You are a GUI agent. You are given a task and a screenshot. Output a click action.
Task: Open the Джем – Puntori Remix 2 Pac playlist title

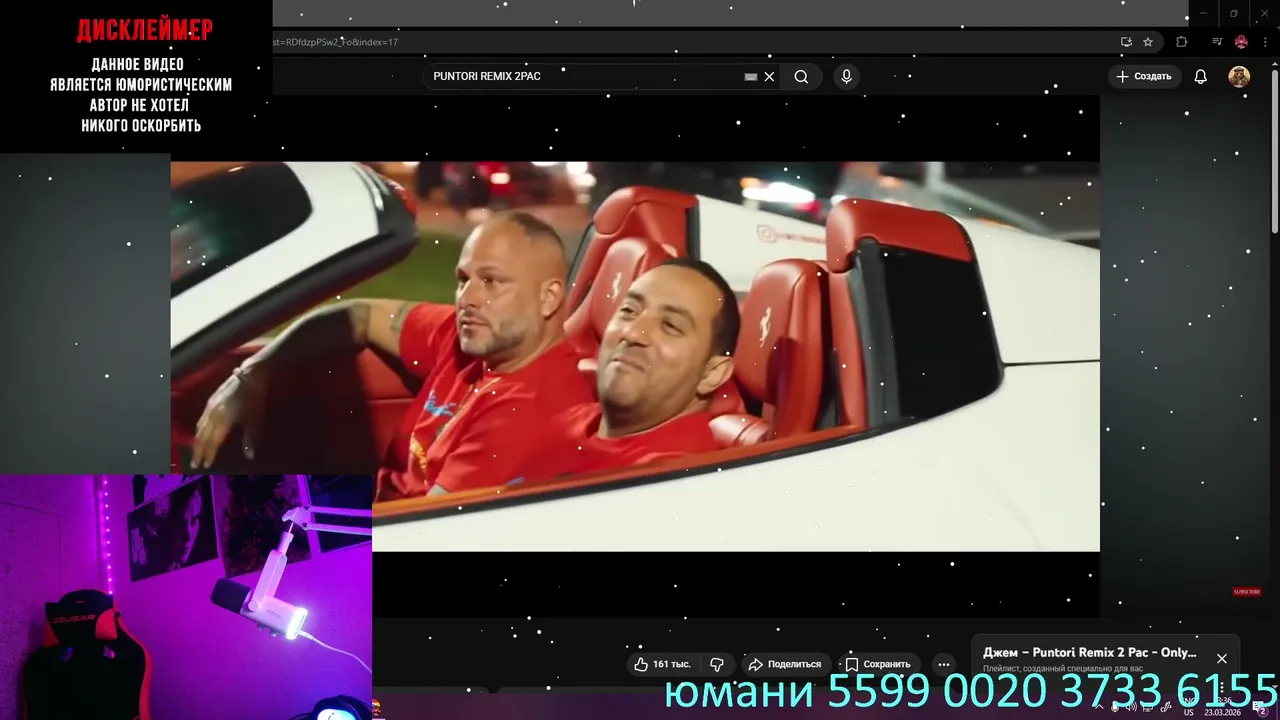tap(1089, 653)
